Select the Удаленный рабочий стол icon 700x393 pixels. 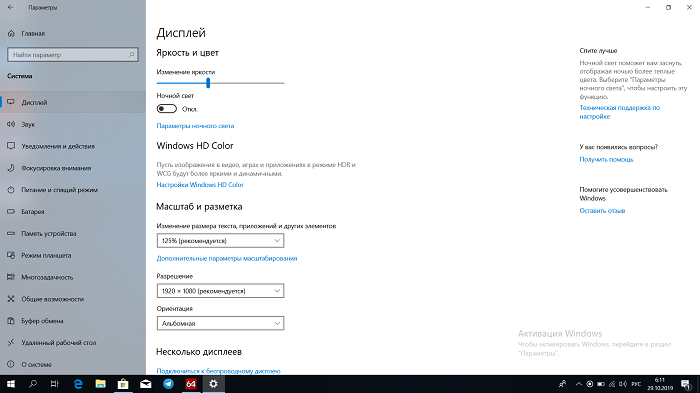click(x=11, y=343)
